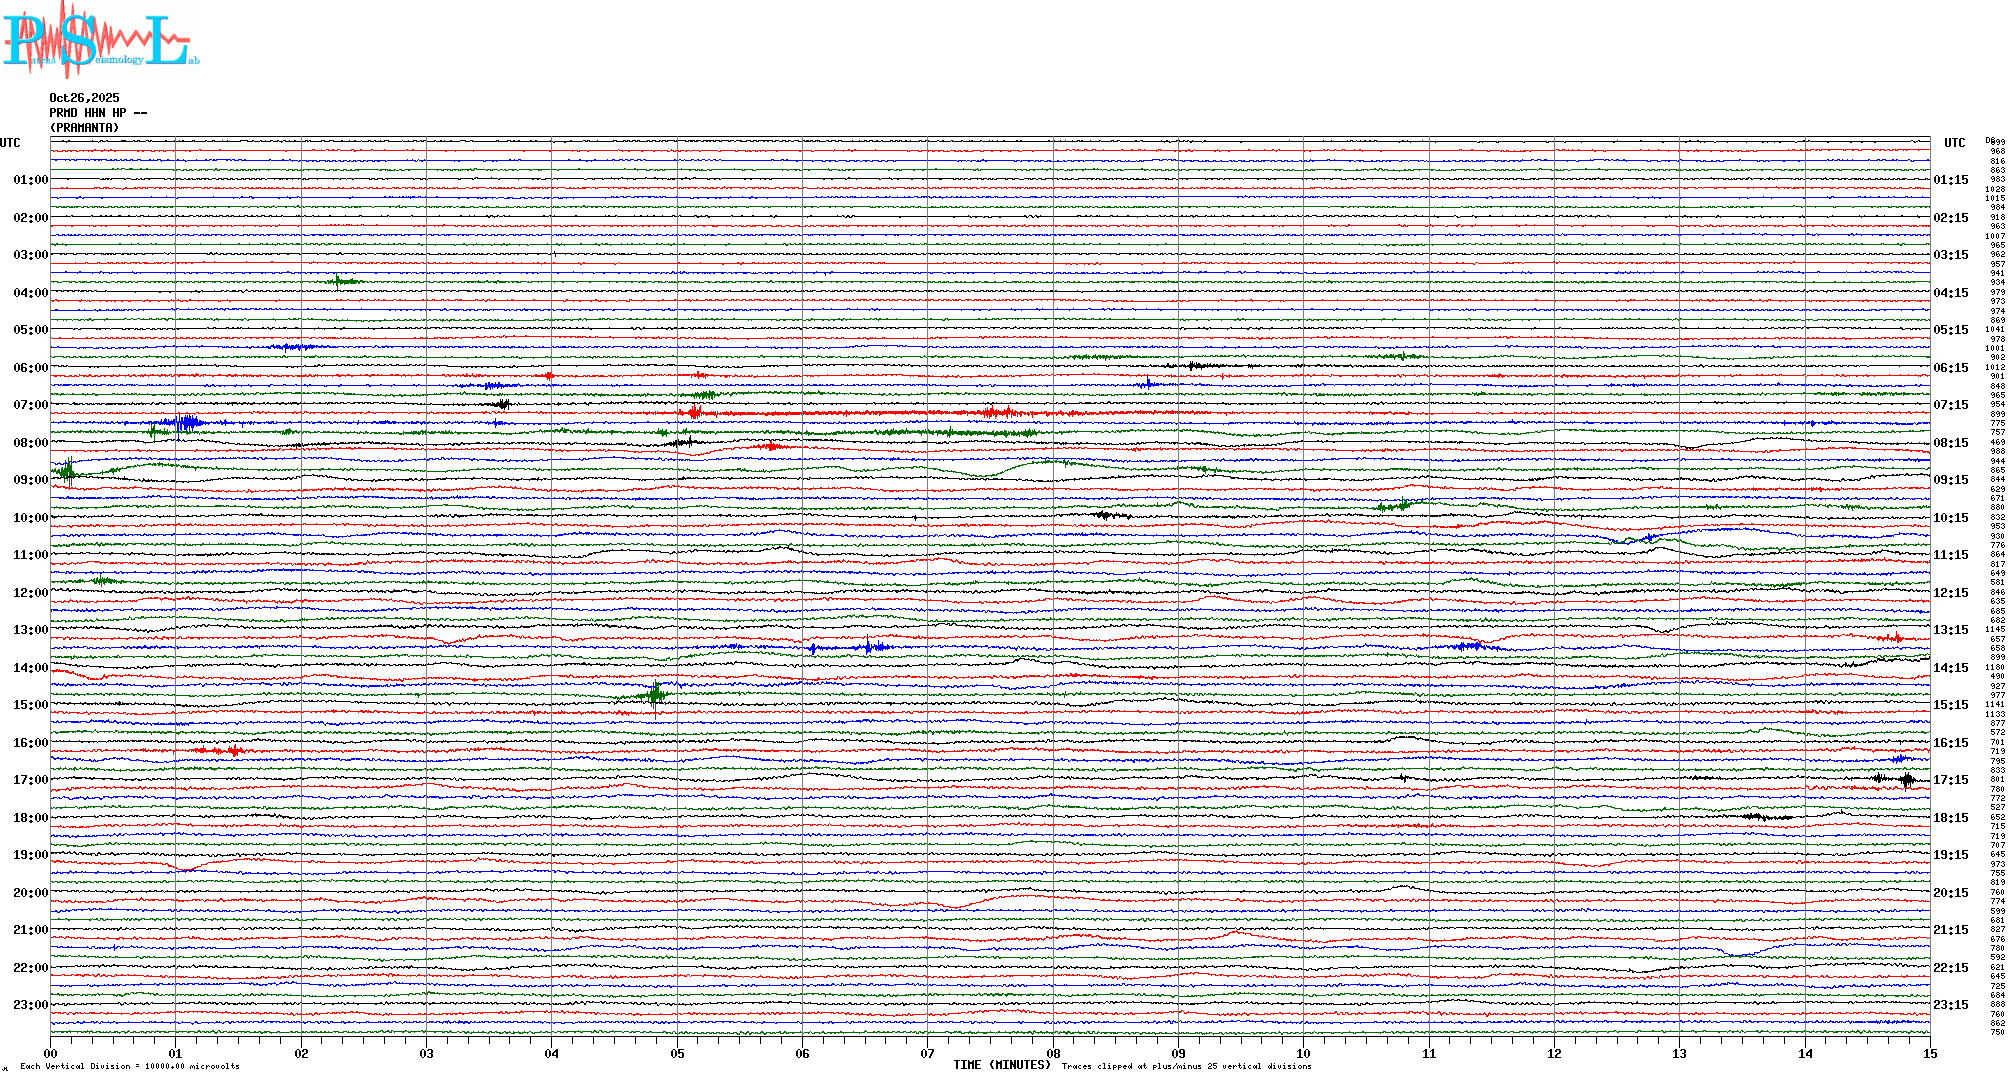This screenshot has height=1080, width=2010.
Task: Click the 23:00 hour label on left axis
Action: pos(30,1005)
